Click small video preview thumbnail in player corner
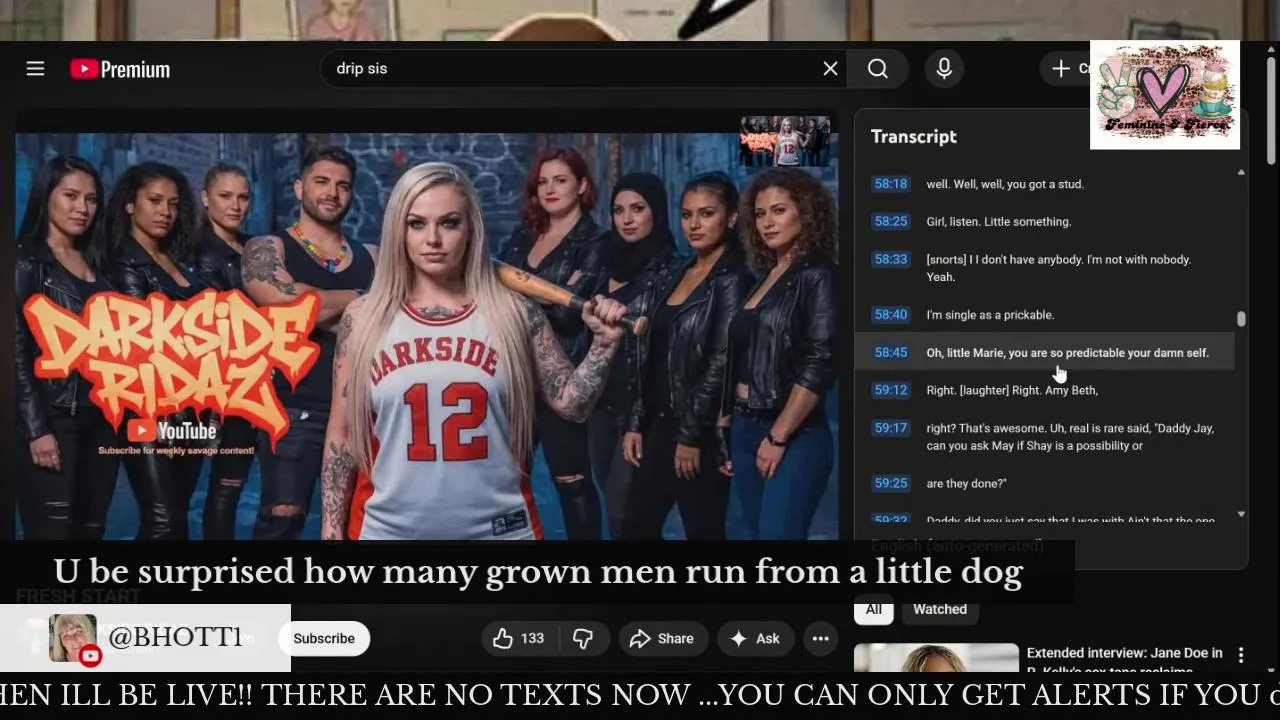 785,141
